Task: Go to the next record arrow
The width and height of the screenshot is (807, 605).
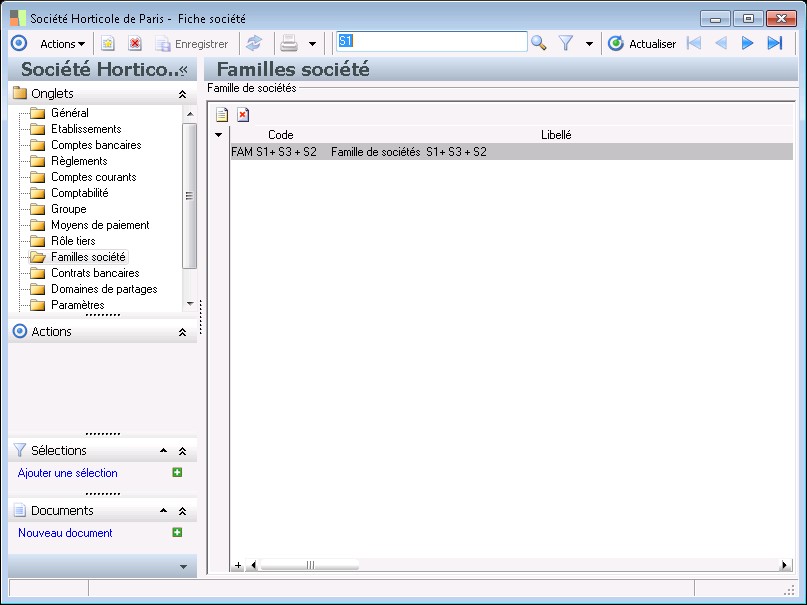Action: click(x=747, y=43)
